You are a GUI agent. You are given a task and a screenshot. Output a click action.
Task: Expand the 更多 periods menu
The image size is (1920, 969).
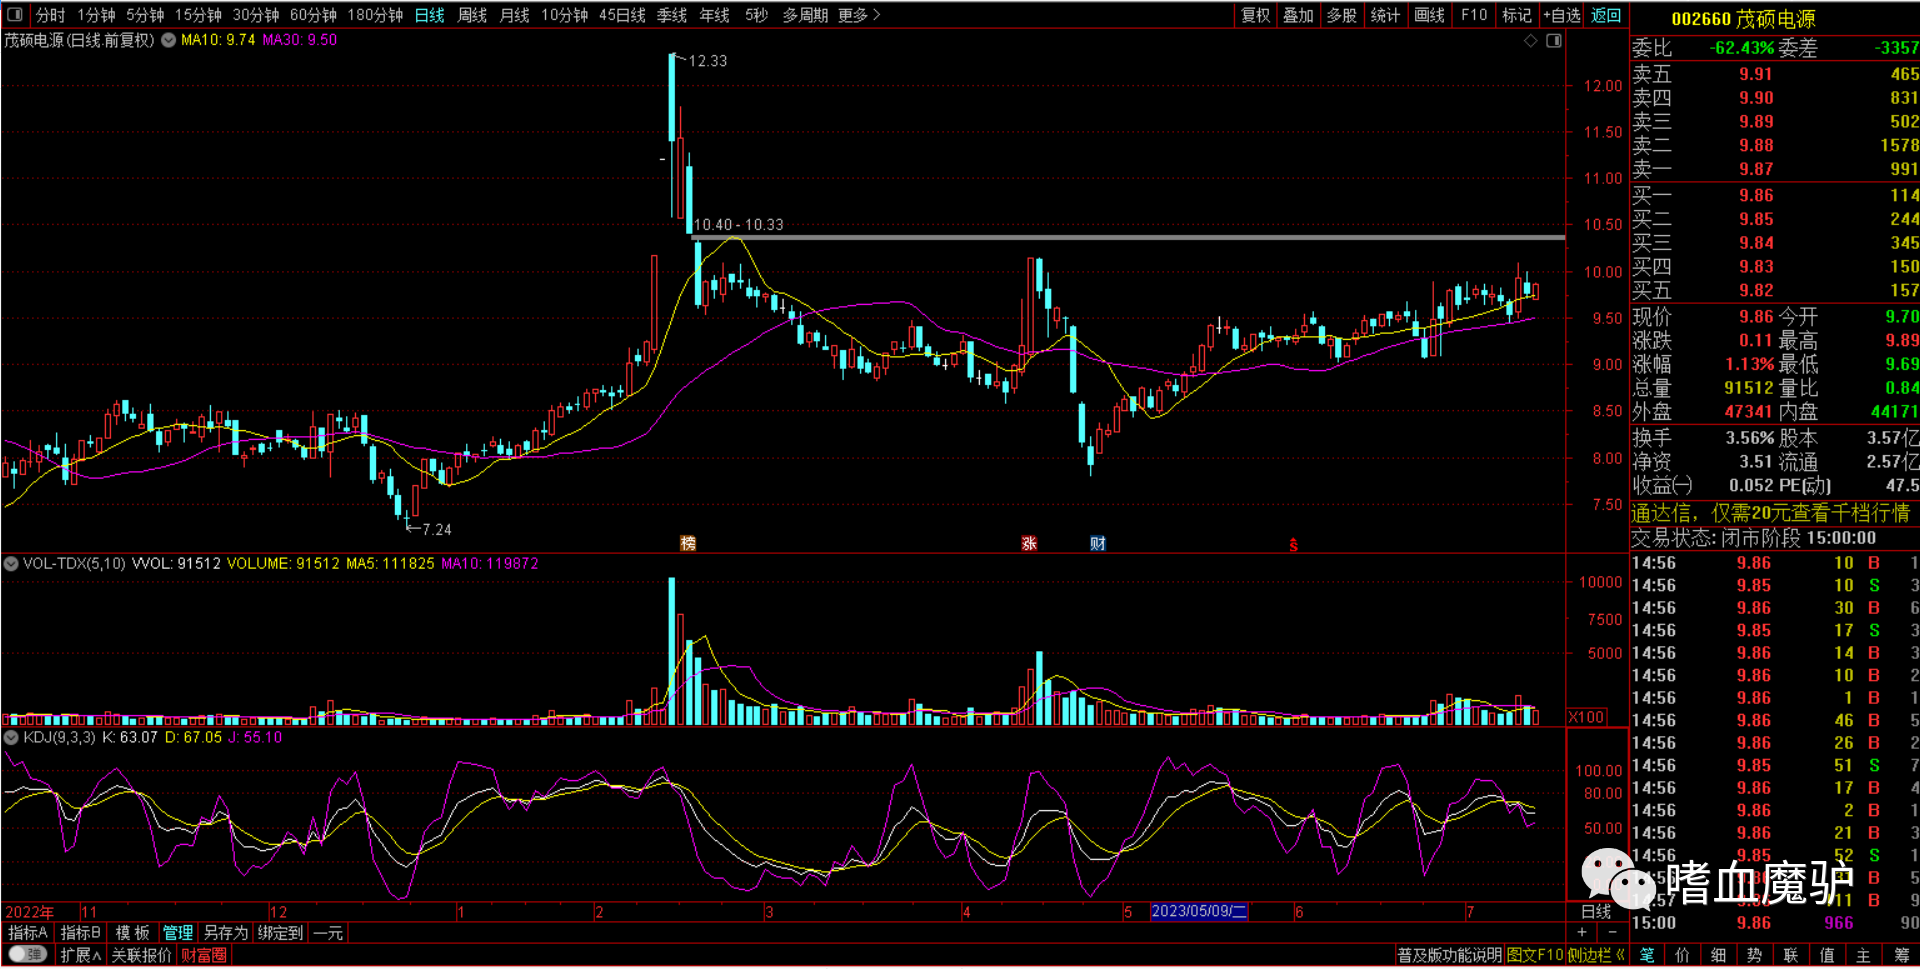click(859, 15)
